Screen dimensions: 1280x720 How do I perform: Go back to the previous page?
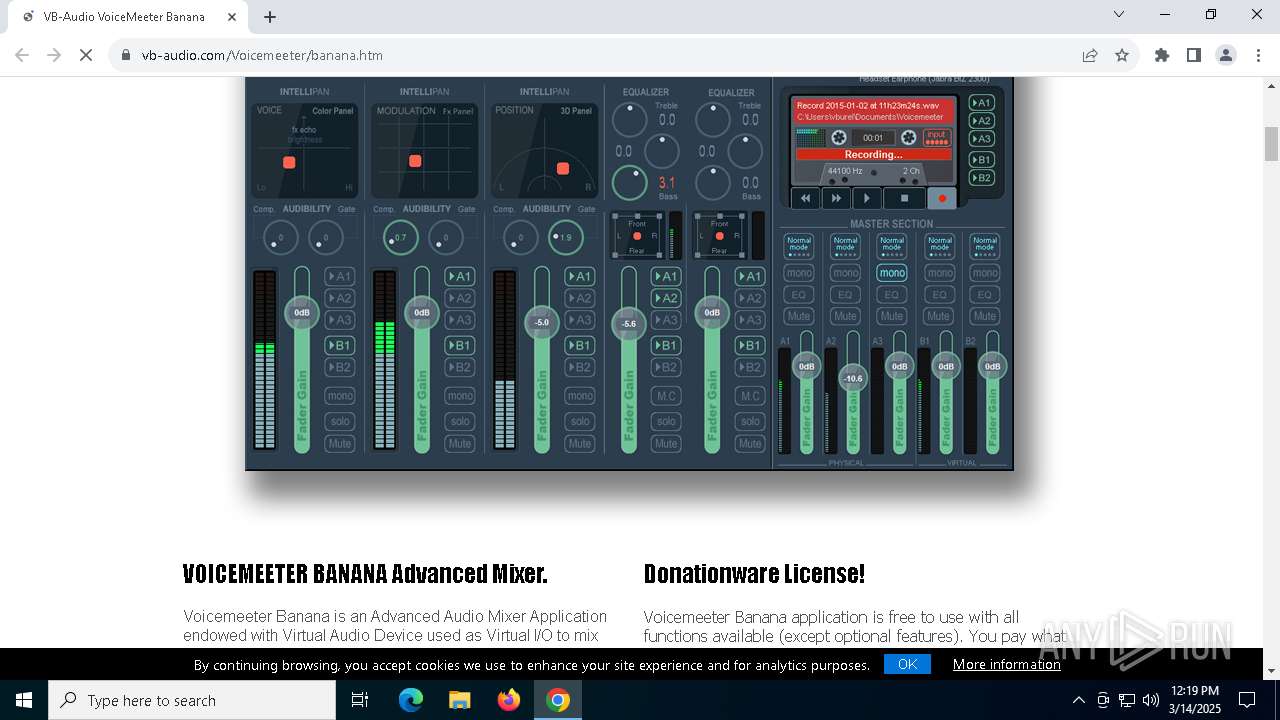[x=22, y=55]
